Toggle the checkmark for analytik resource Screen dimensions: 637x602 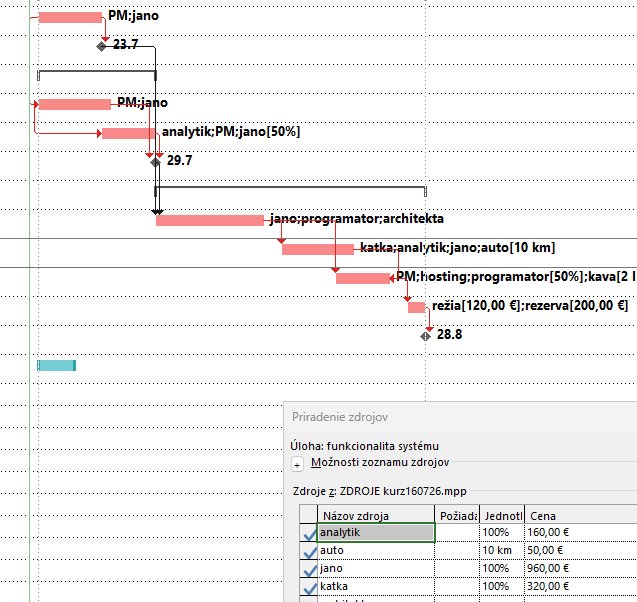click(309, 533)
